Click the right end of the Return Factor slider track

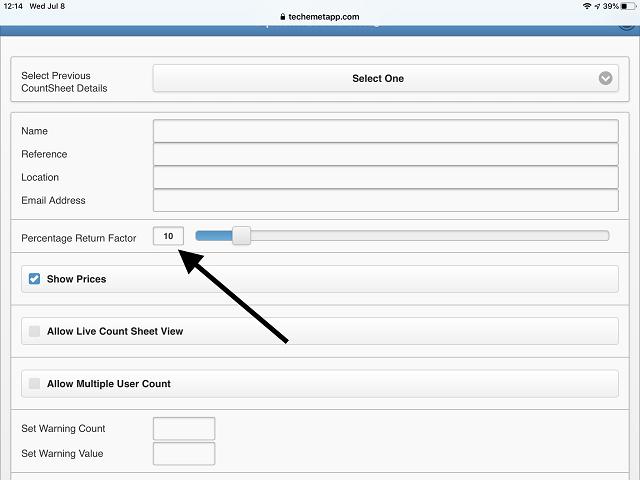tap(603, 236)
